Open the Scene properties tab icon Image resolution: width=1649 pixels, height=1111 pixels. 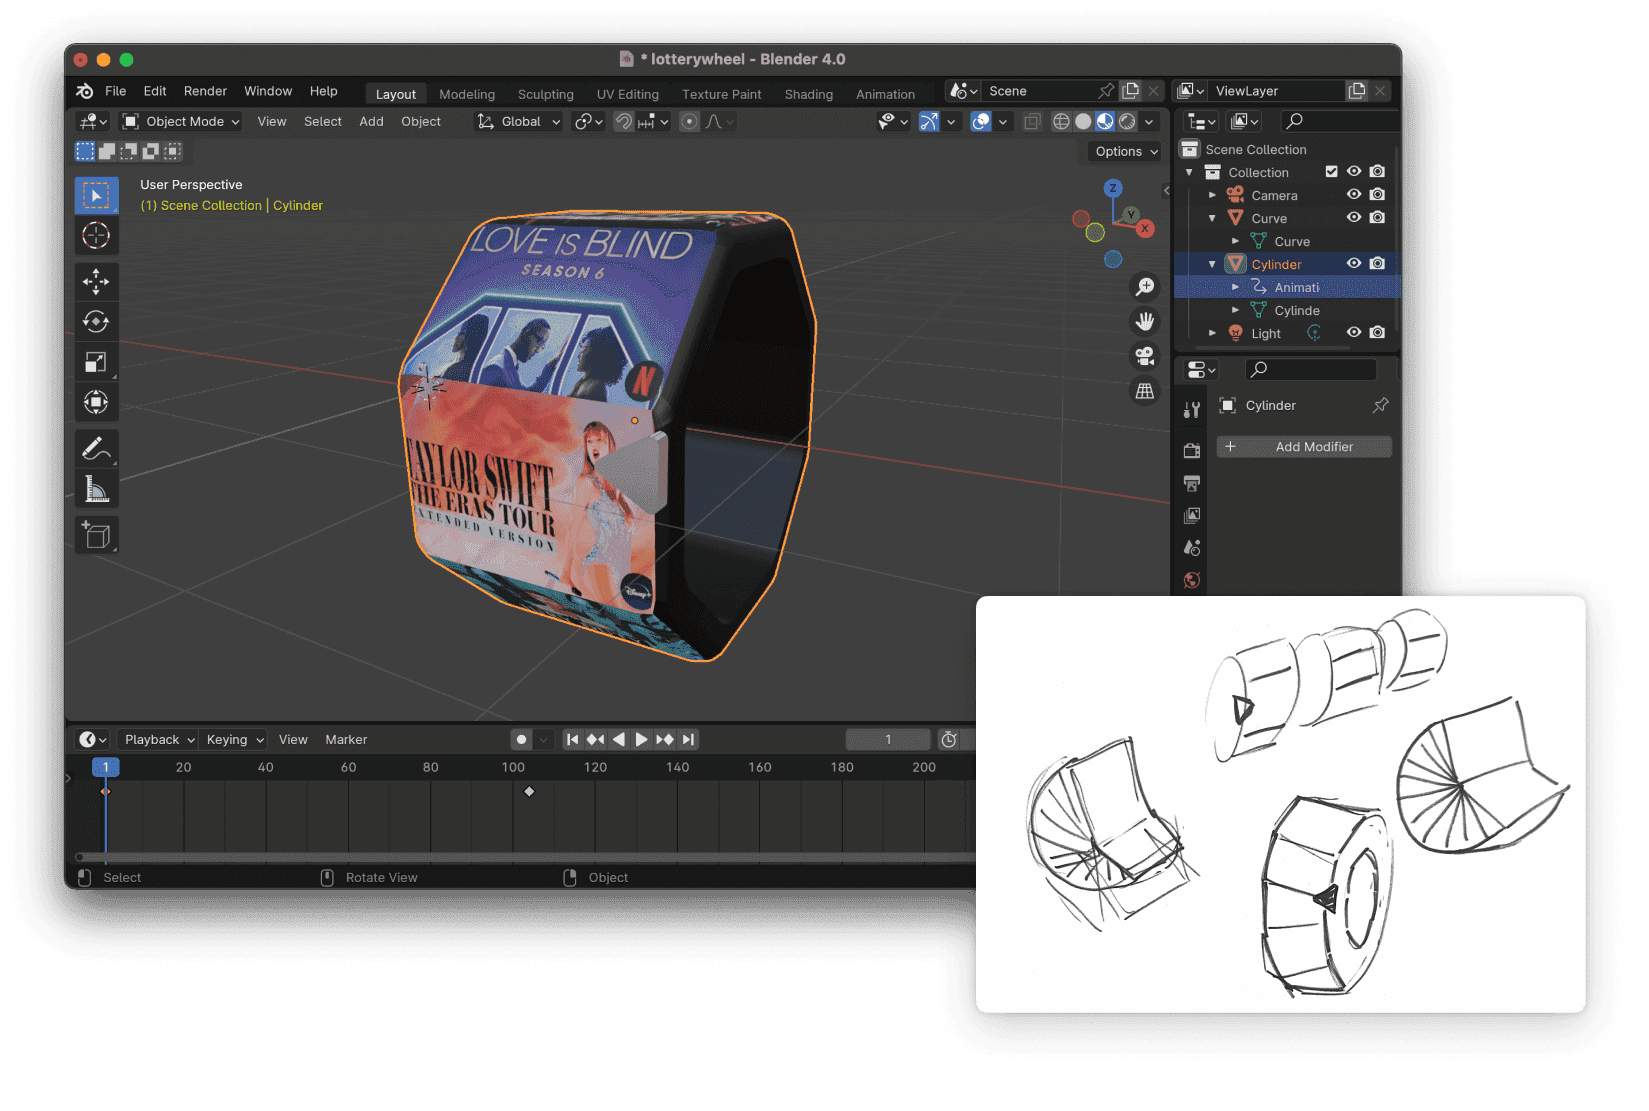1191,548
